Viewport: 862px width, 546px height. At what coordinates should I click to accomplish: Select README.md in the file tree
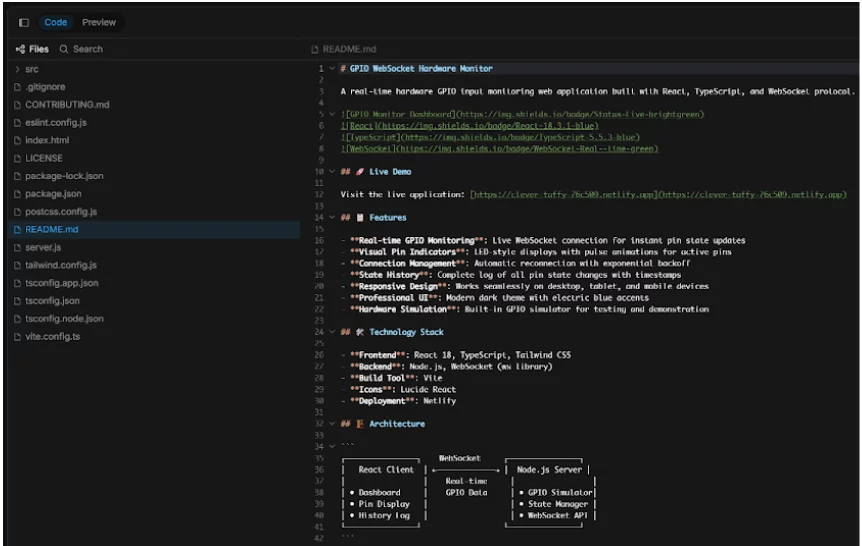click(154, 229)
